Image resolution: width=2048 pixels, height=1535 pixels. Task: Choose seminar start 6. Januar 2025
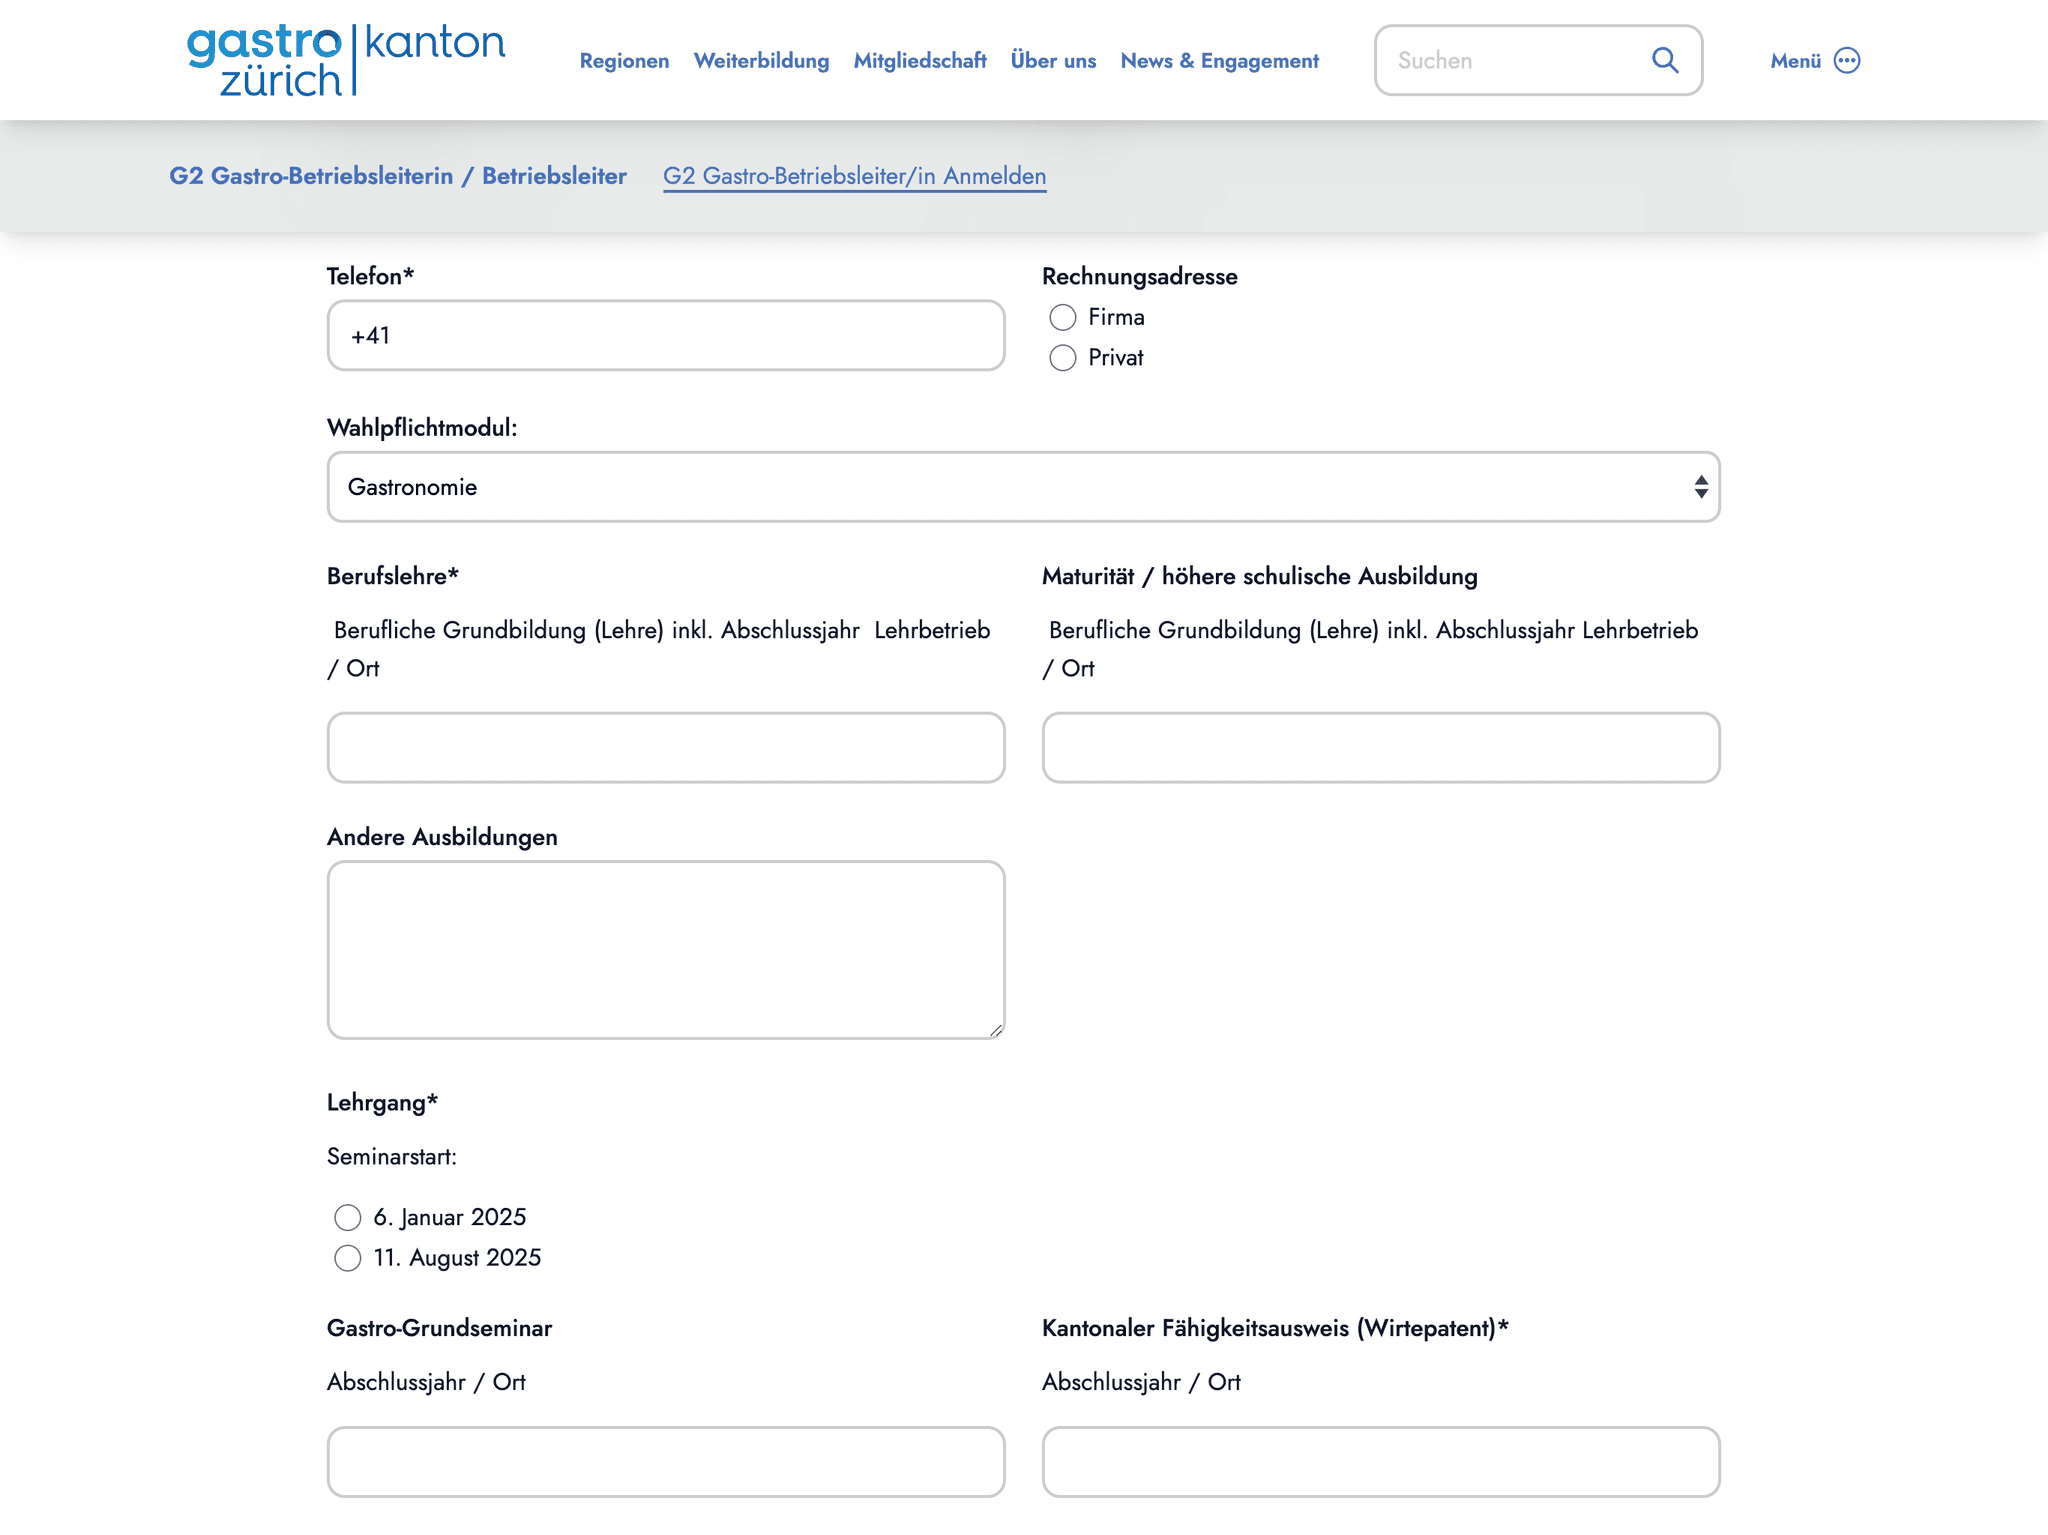tap(348, 1217)
